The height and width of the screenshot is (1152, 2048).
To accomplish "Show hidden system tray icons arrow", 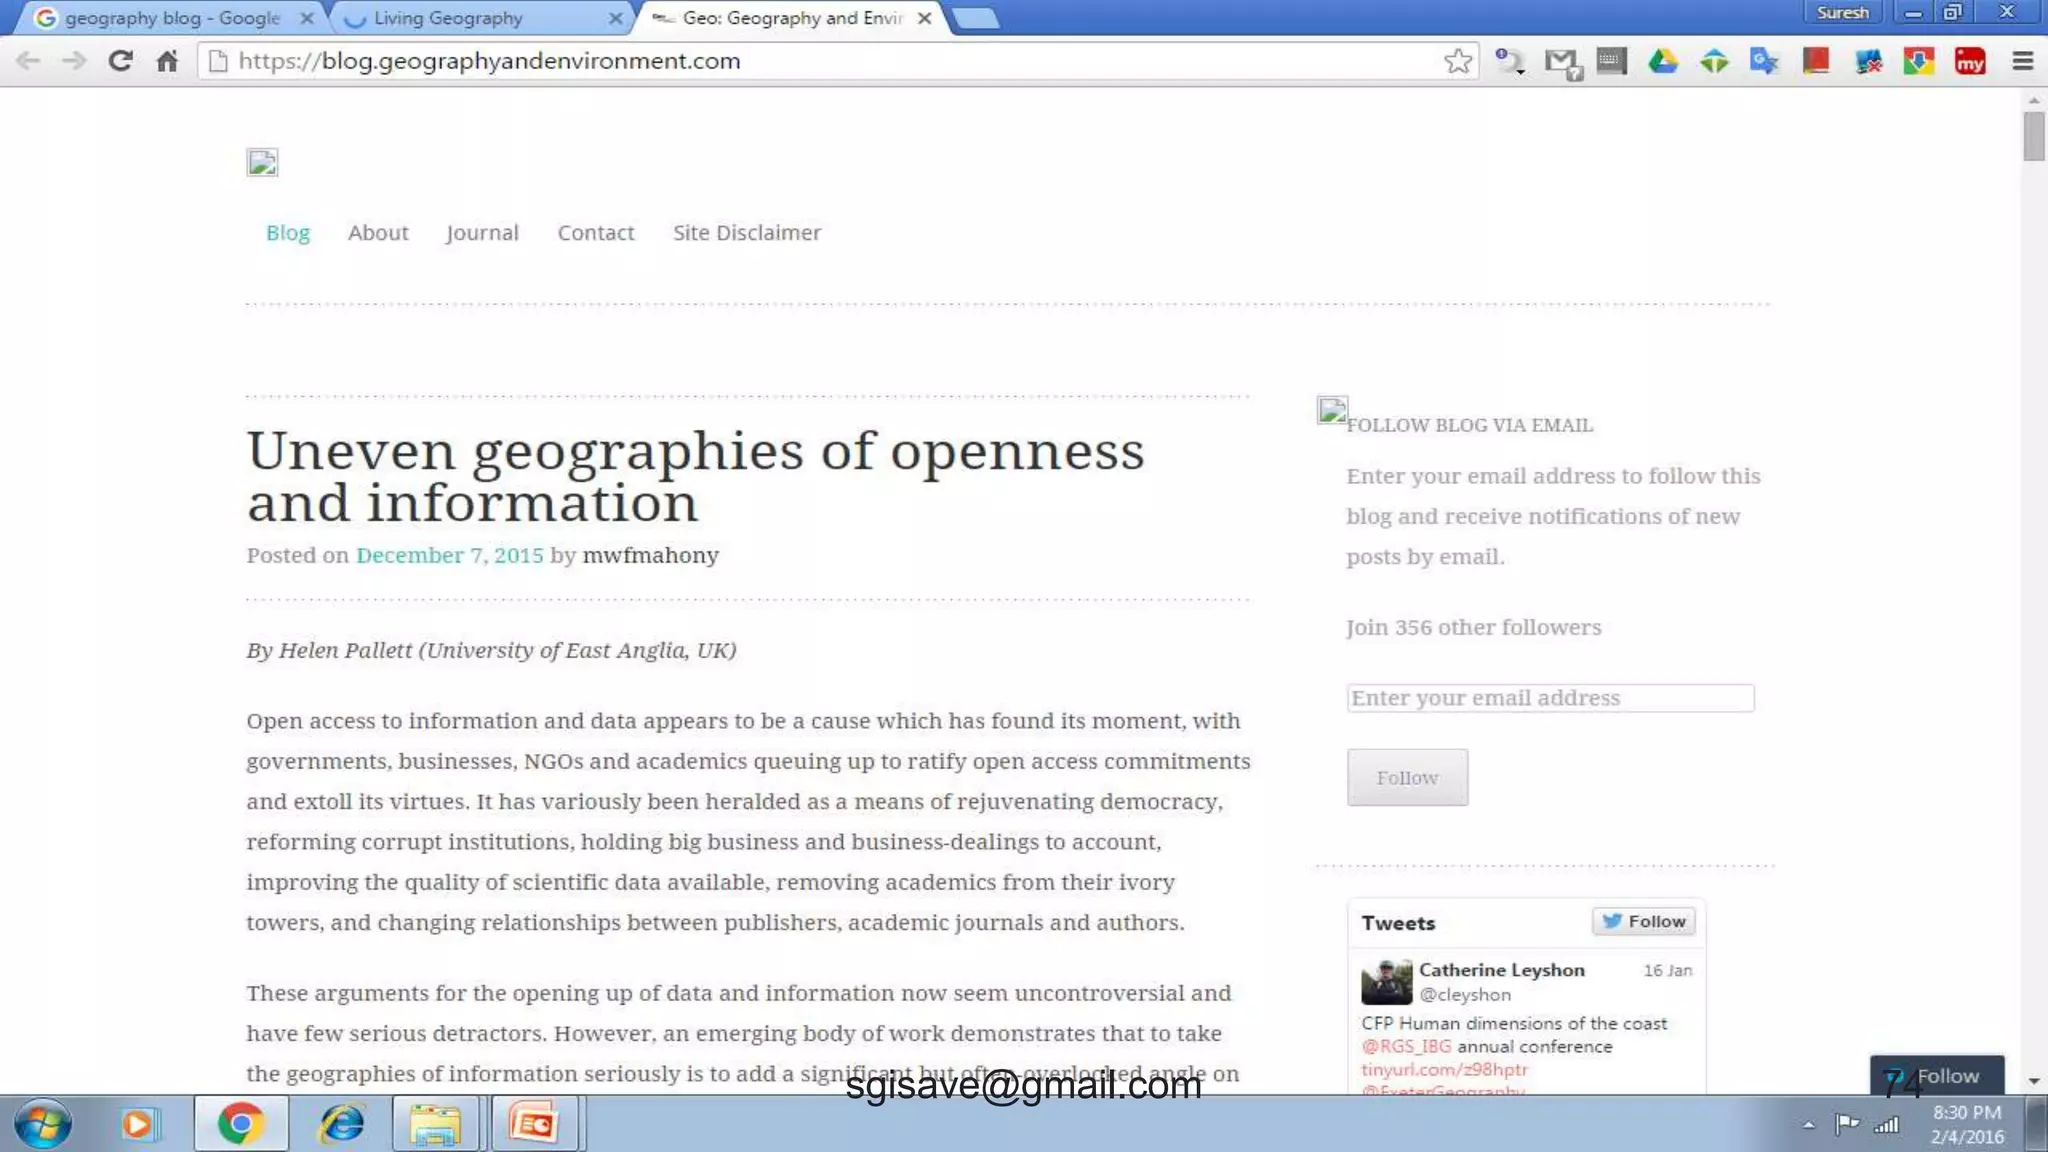I will pyautogui.click(x=1808, y=1125).
